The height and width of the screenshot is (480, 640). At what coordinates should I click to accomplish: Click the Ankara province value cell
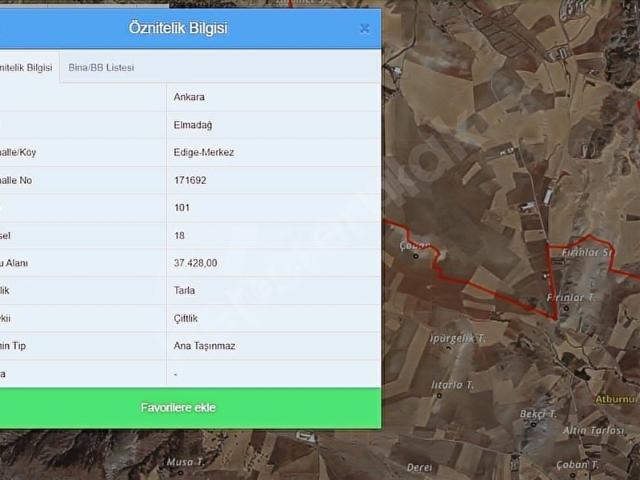[x=189, y=97]
